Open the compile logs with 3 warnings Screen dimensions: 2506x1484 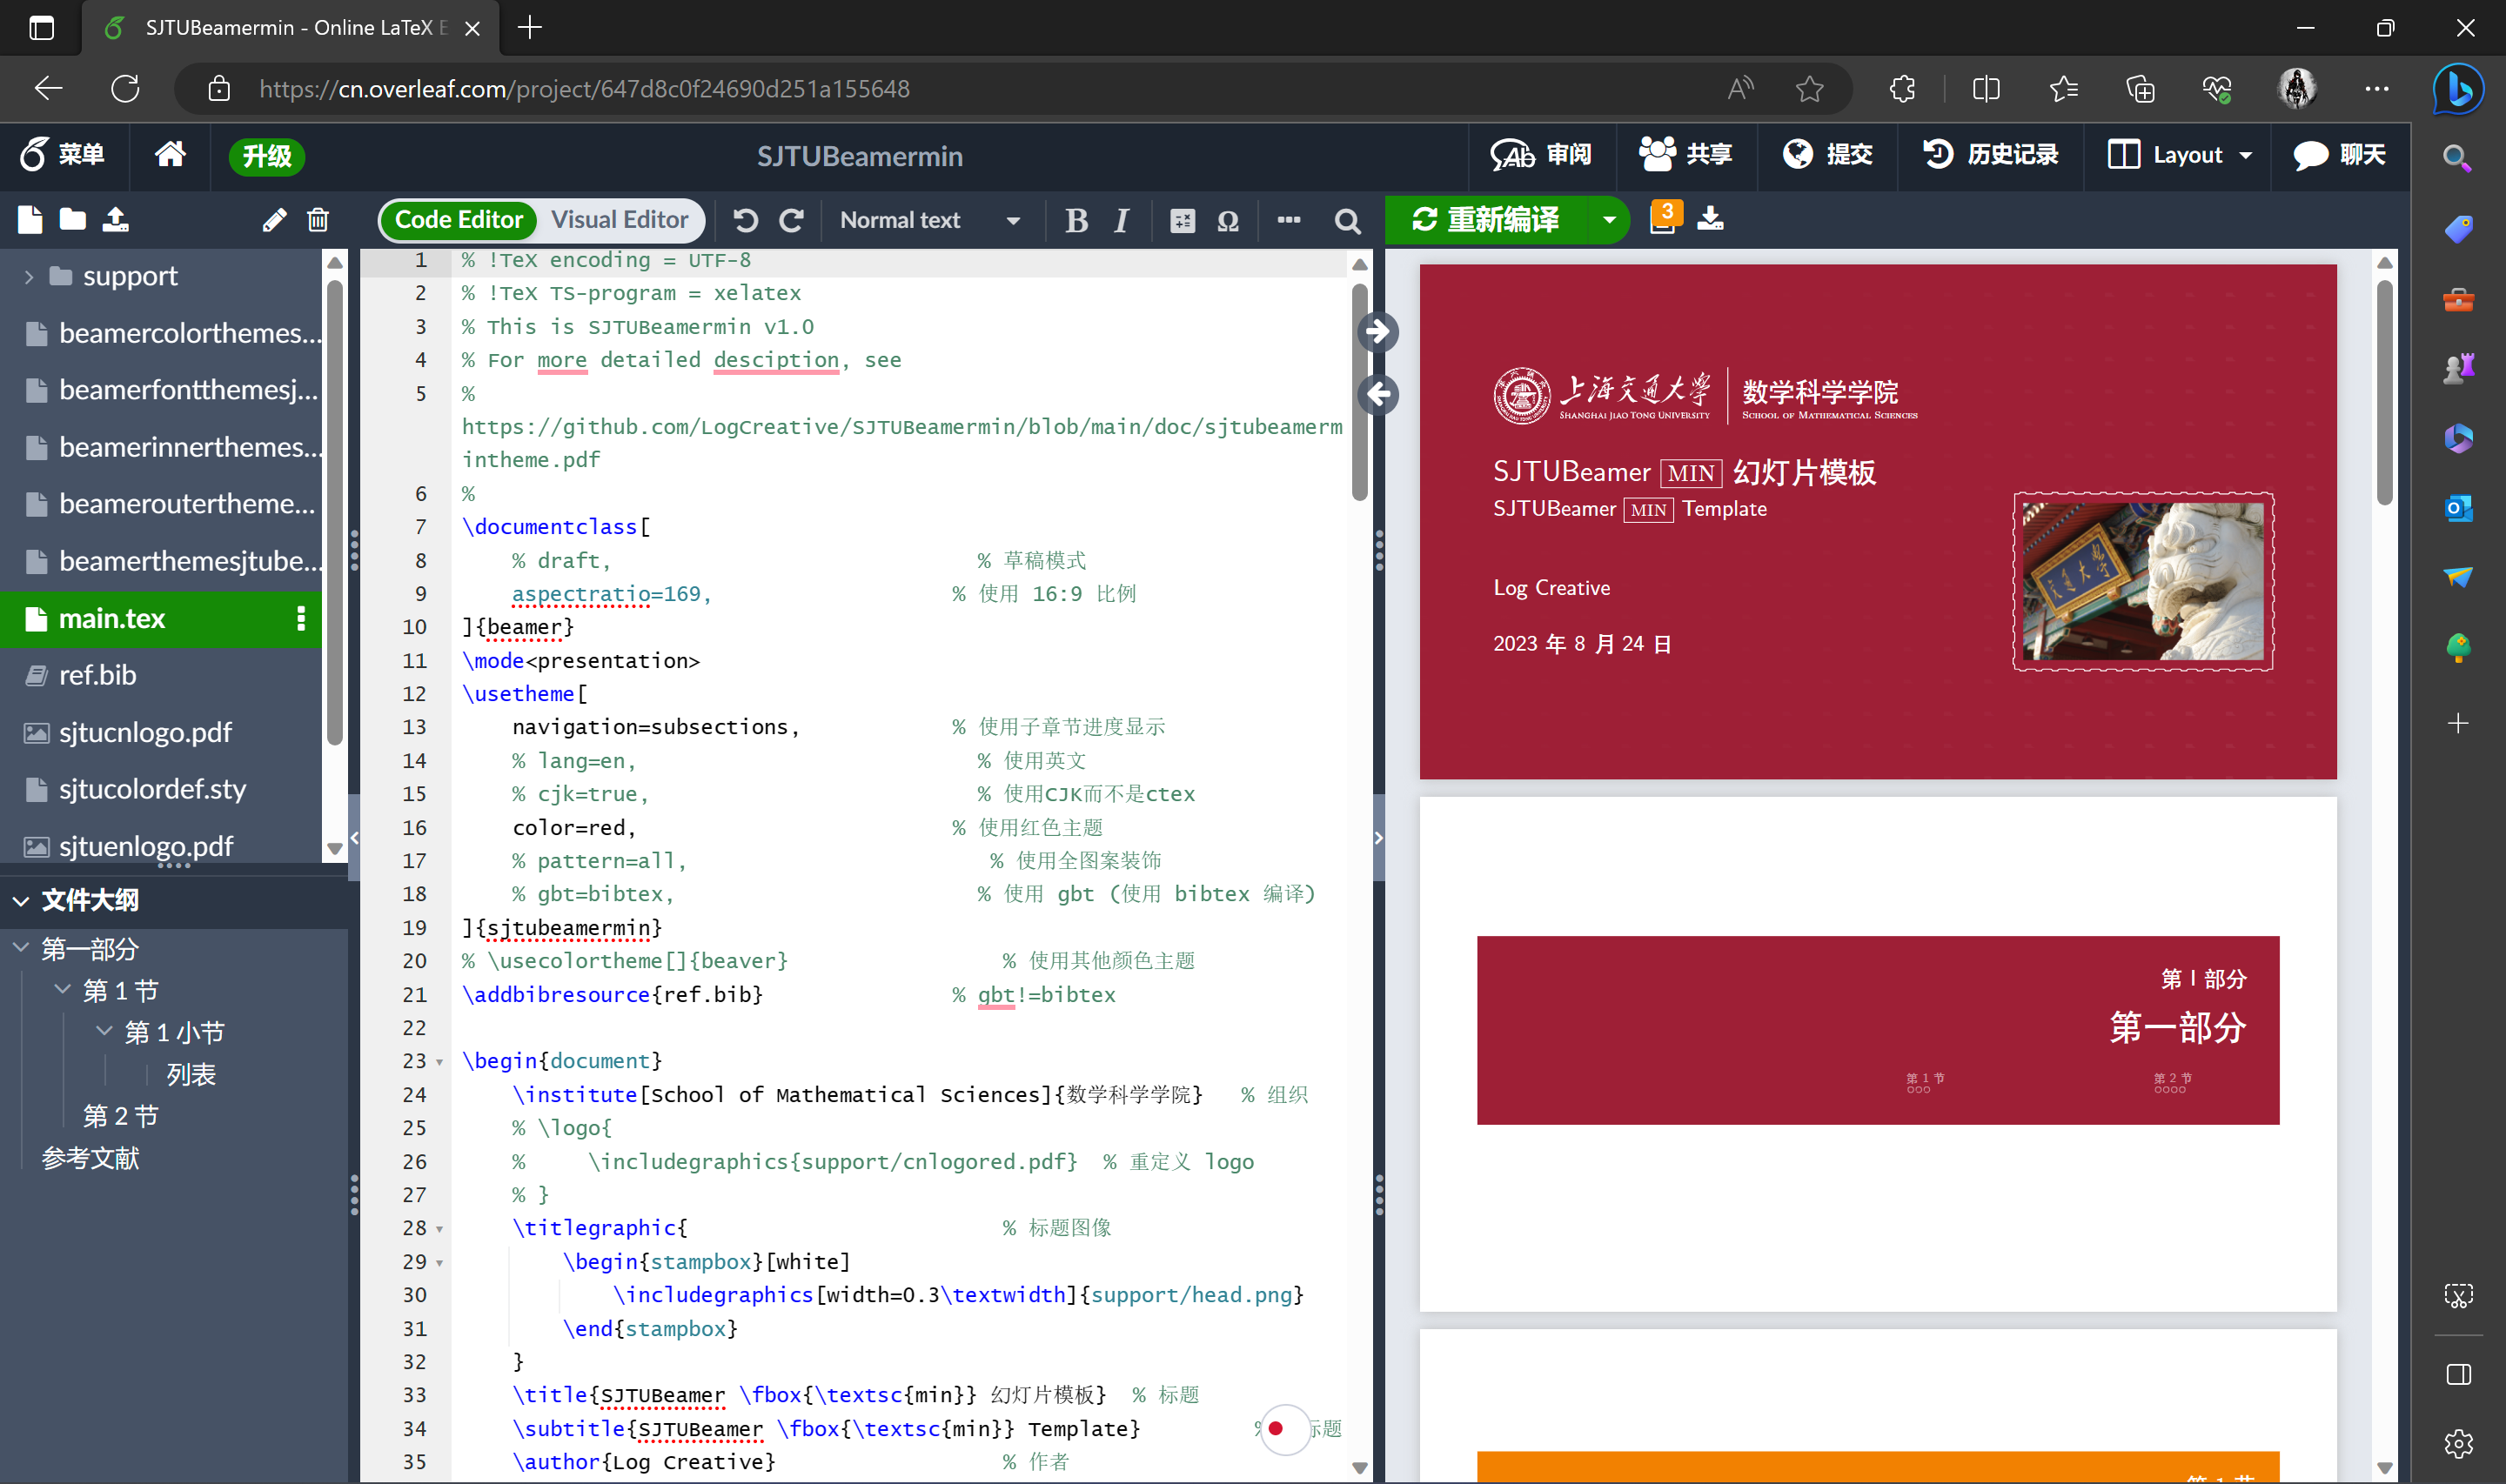(x=1663, y=216)
